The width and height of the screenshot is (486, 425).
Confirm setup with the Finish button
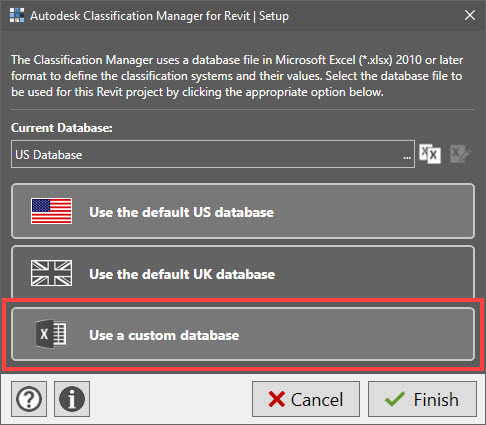pos(422,399)
